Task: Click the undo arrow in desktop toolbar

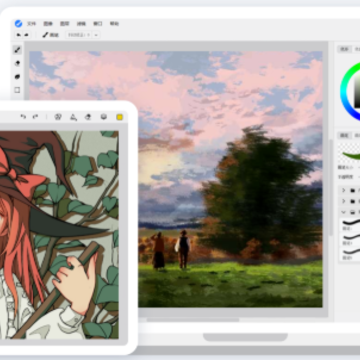Action: (19, 35)
